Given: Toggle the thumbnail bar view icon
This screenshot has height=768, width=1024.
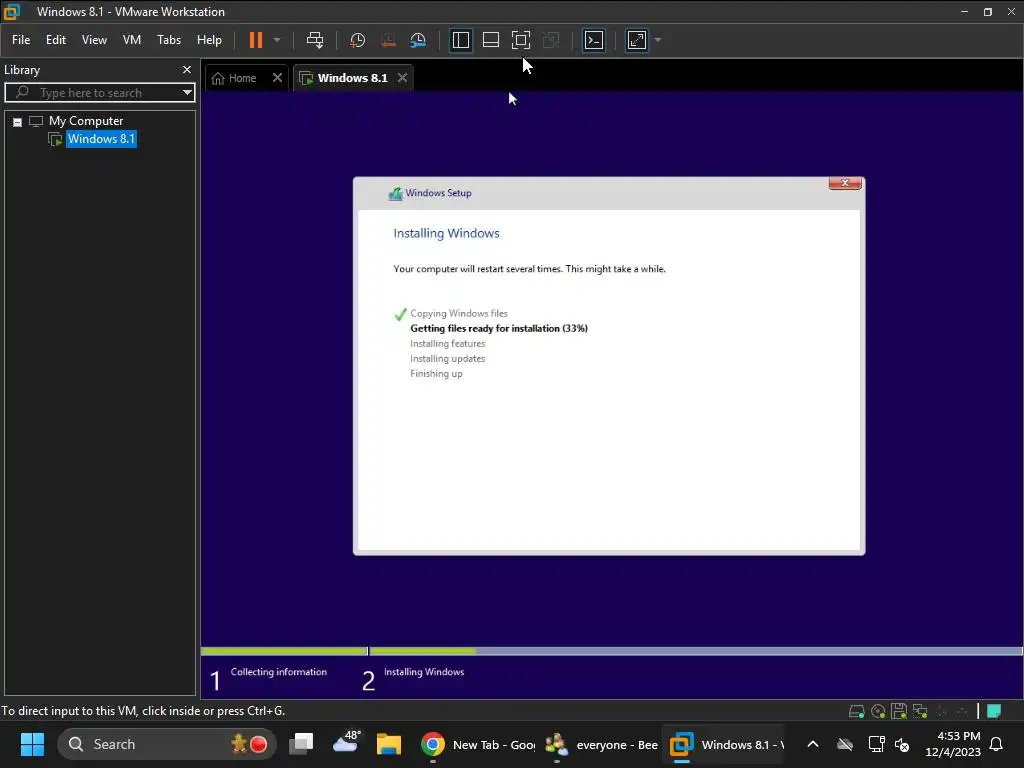Looking at the screenshot, I should (x=490, y=40).
